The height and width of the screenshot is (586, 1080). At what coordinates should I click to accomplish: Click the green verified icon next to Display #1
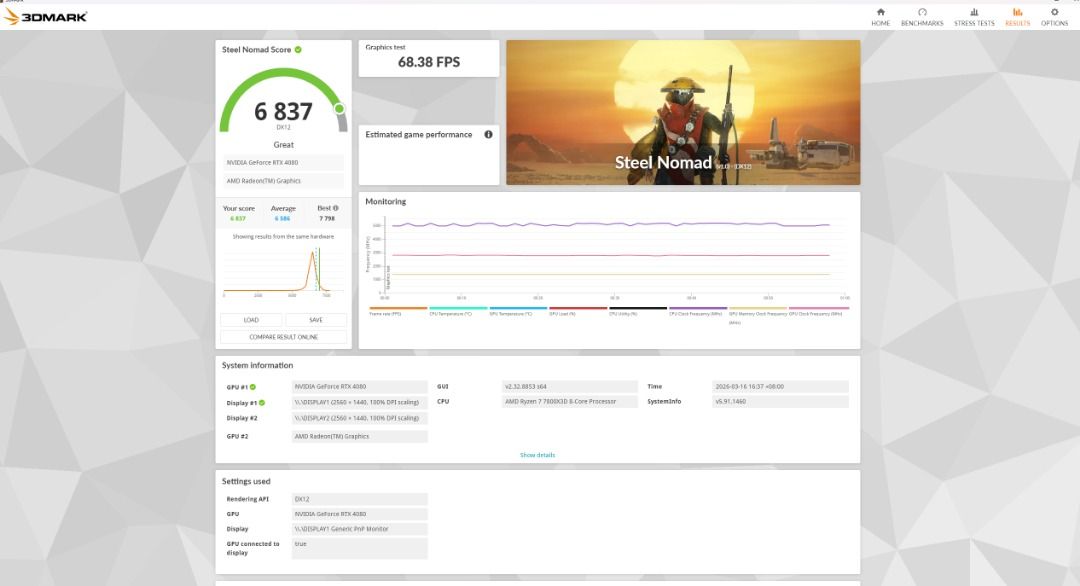(262, 403)
